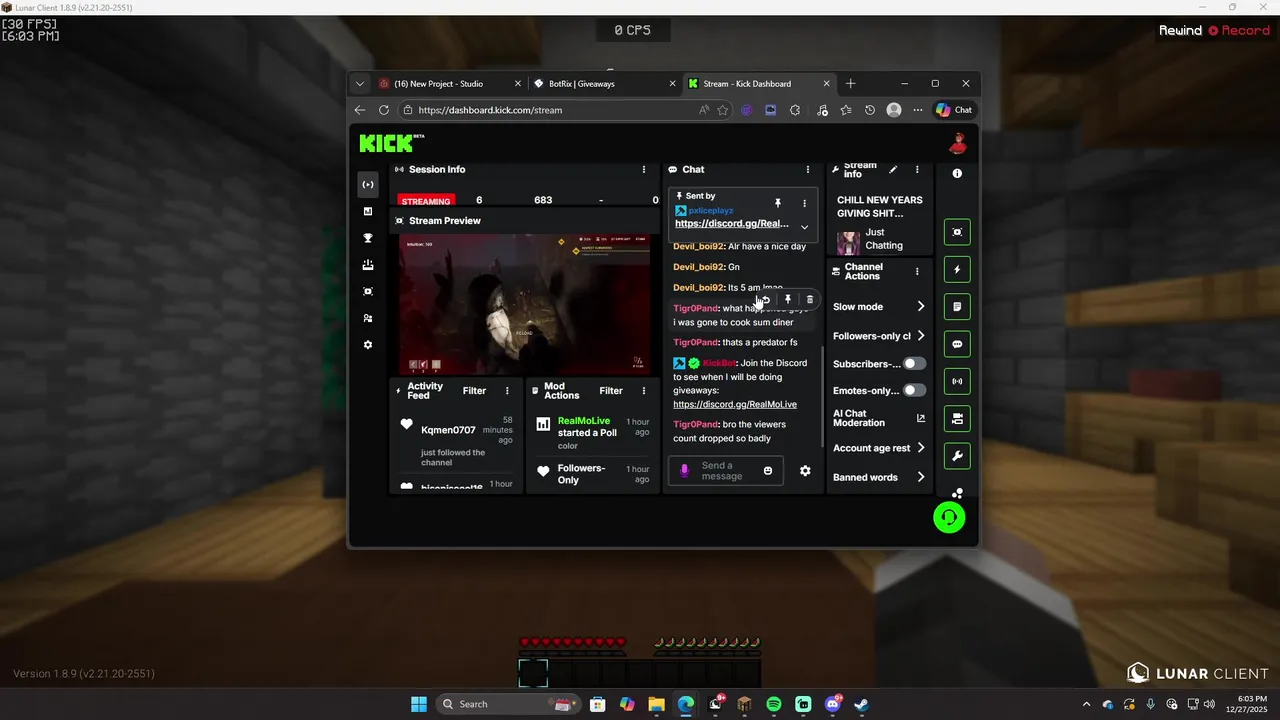The image size is (1280, 720).
Task: Click the purple microphone icon in message box
Action: point(685,470)
